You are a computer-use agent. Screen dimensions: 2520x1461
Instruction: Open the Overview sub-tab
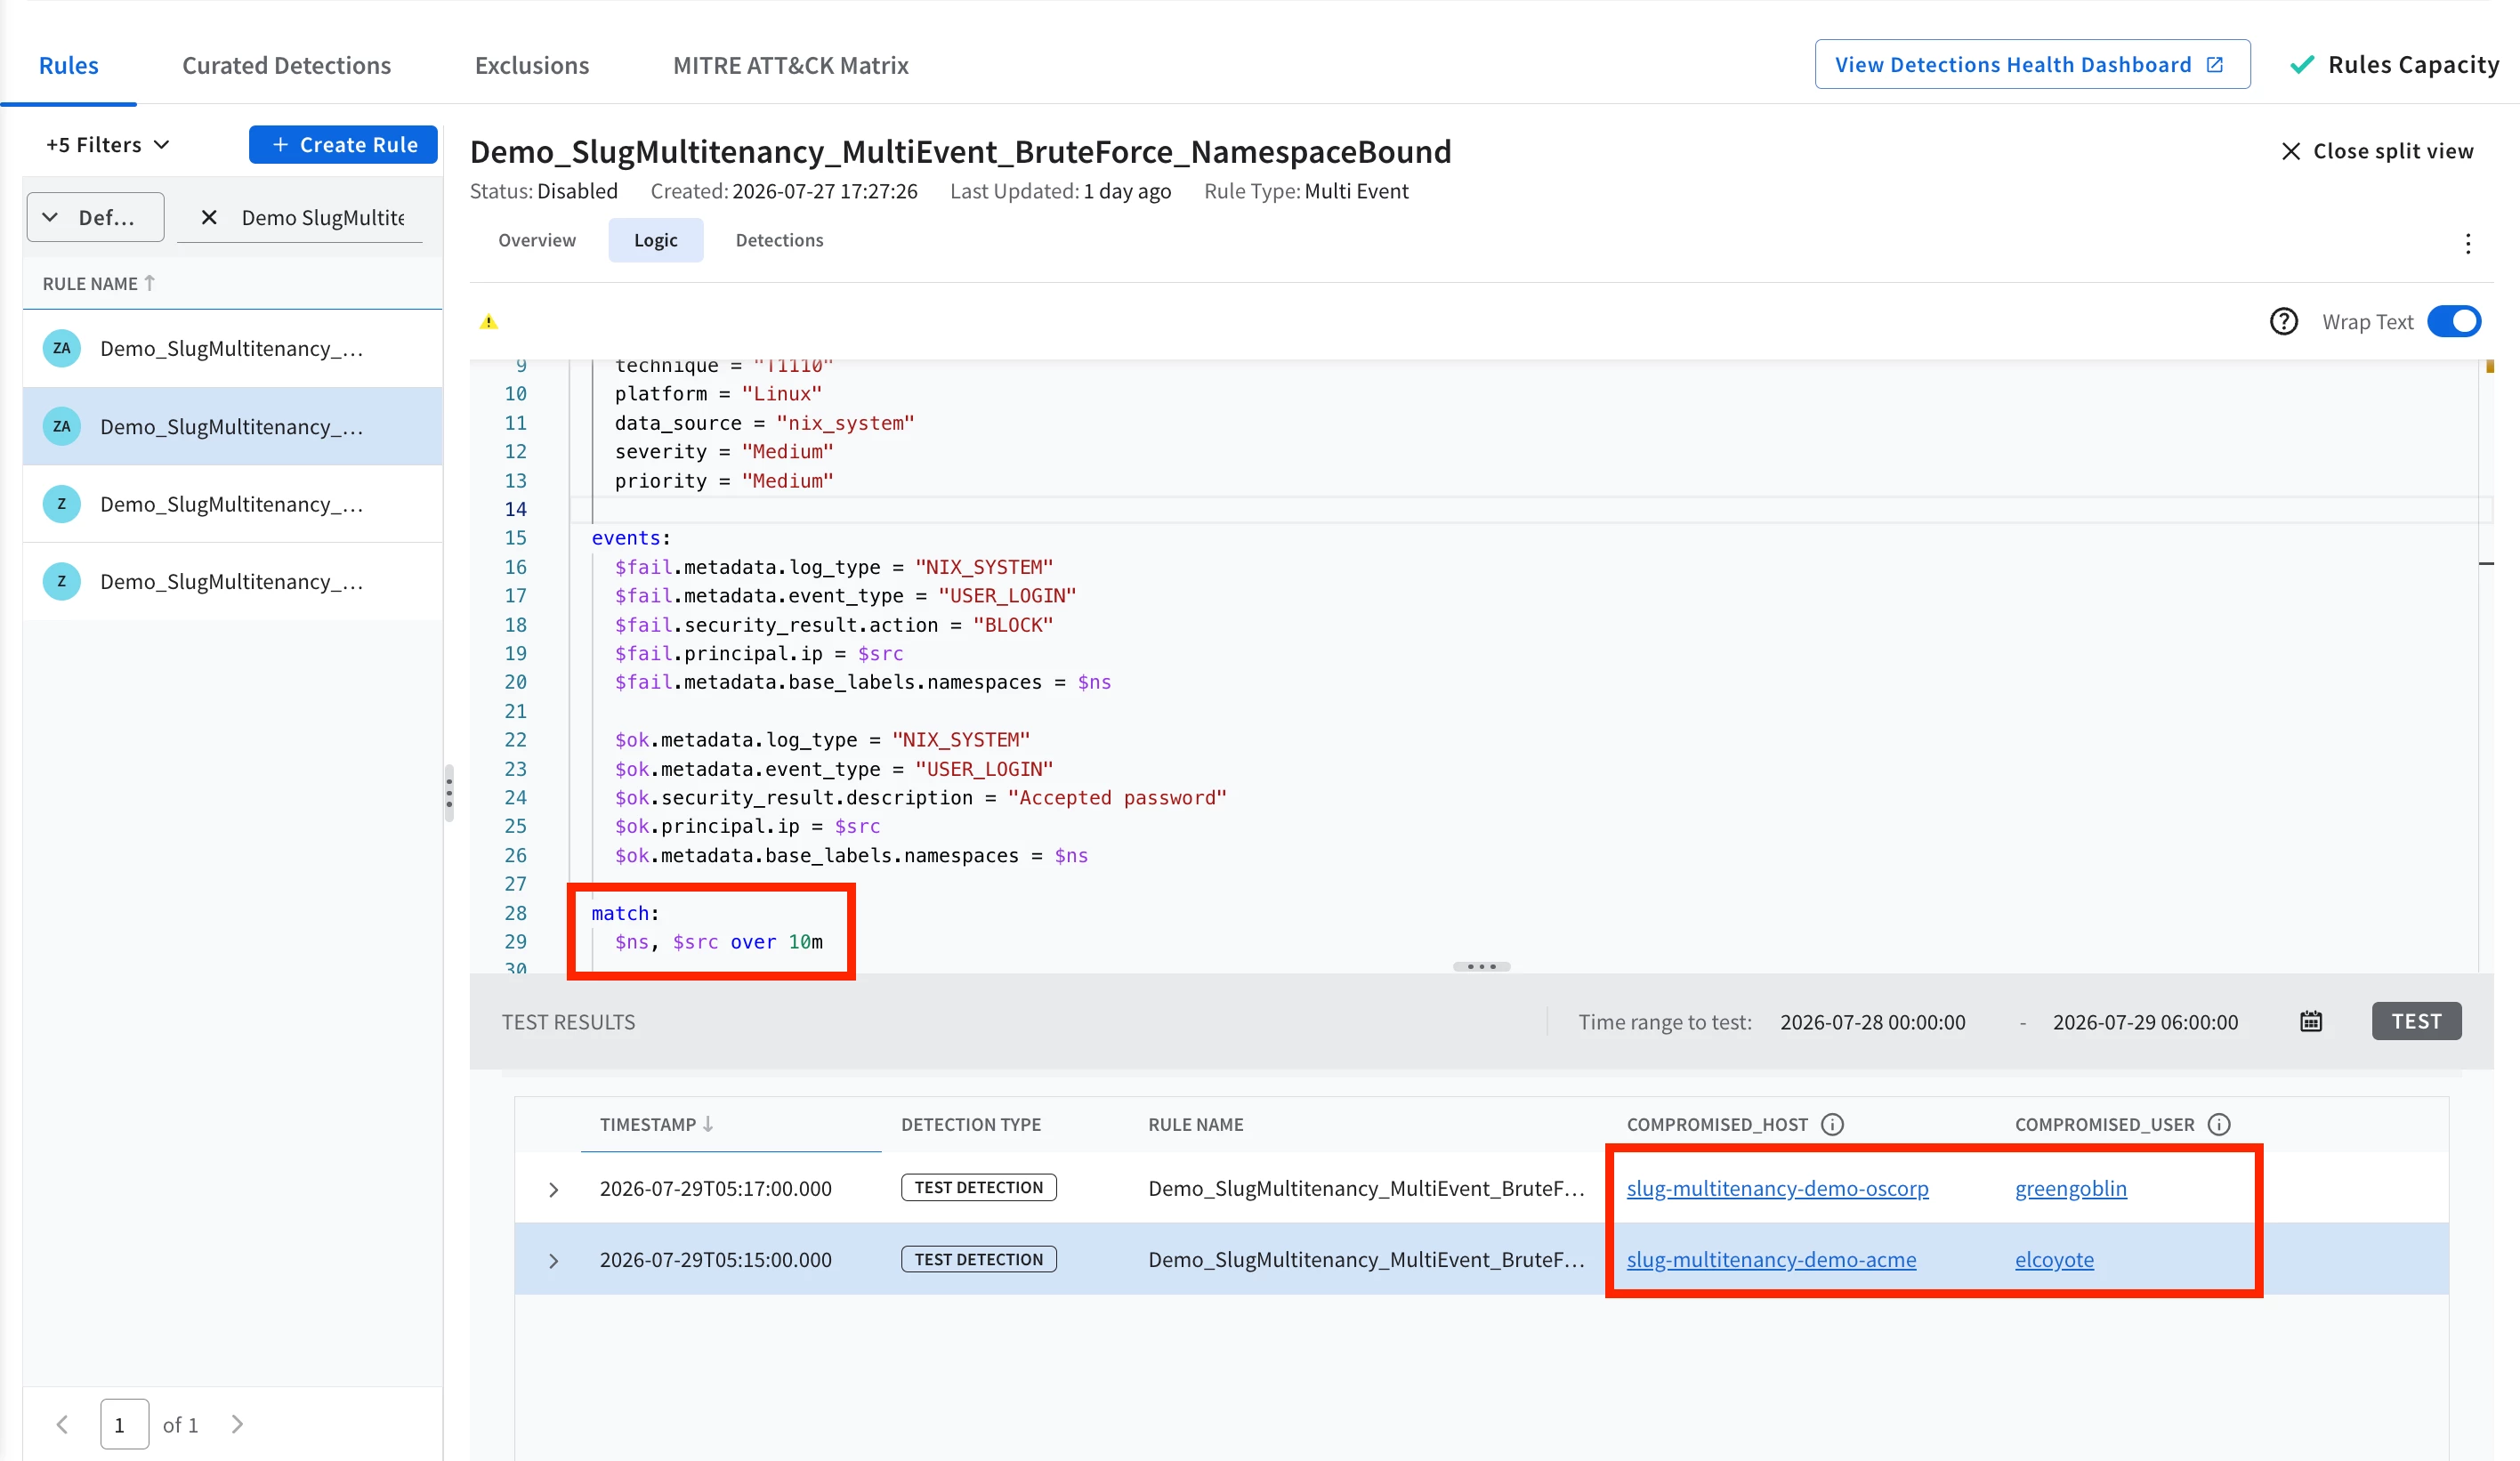537,240
